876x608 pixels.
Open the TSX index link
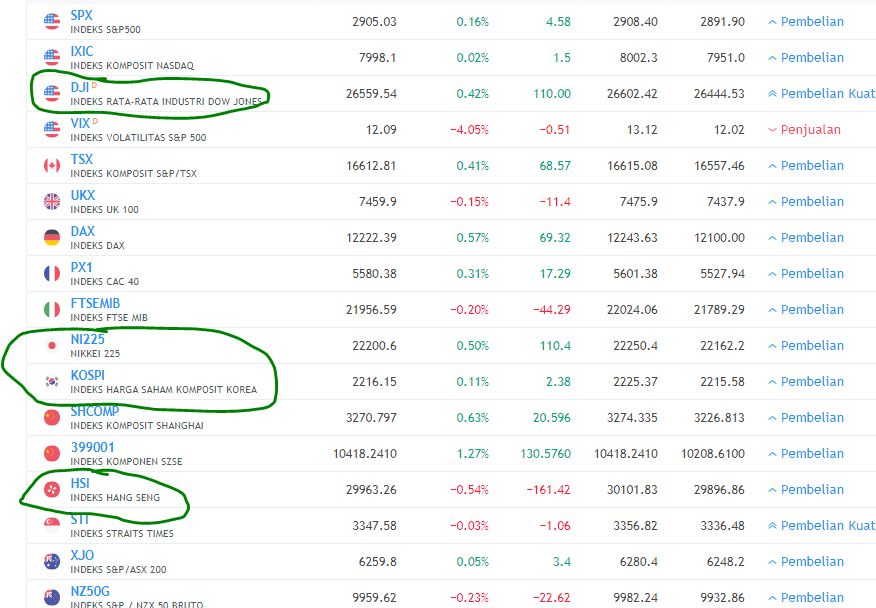pos(82,159)
